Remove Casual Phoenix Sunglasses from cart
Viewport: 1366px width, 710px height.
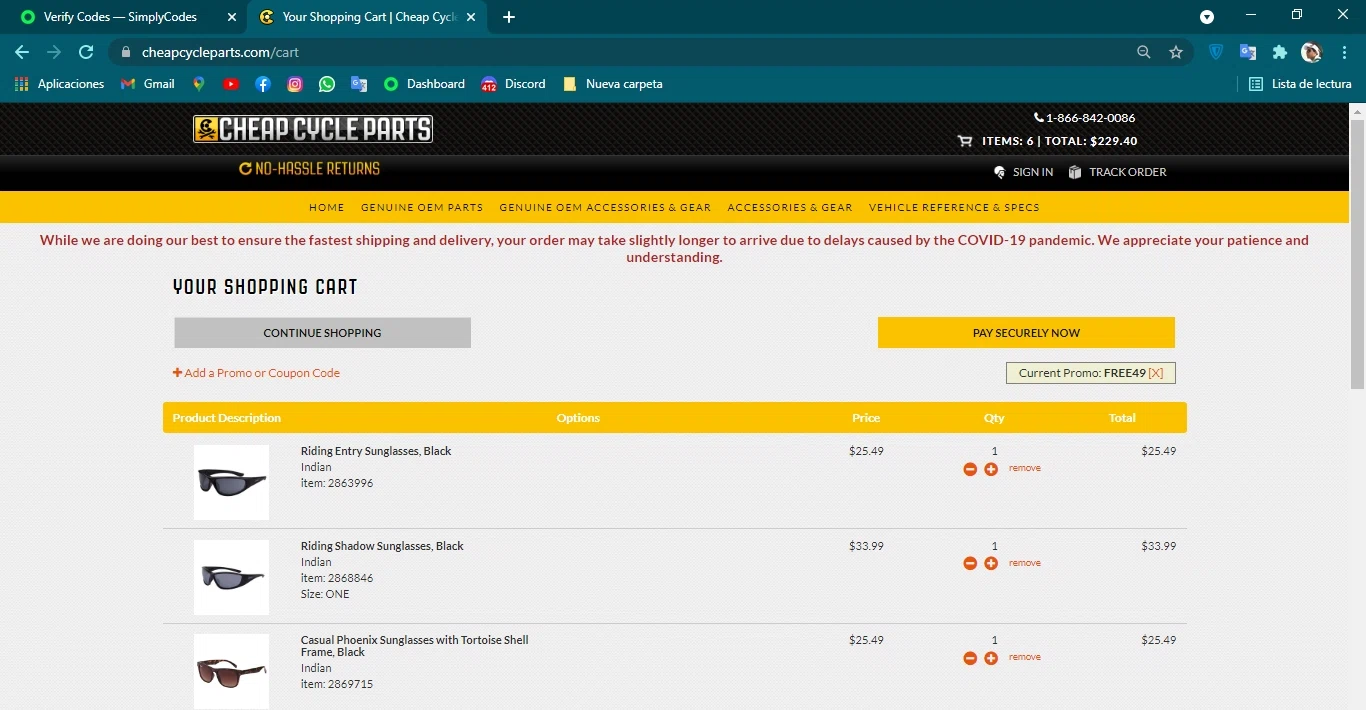pyautogui.click(x=1025, y=657)
